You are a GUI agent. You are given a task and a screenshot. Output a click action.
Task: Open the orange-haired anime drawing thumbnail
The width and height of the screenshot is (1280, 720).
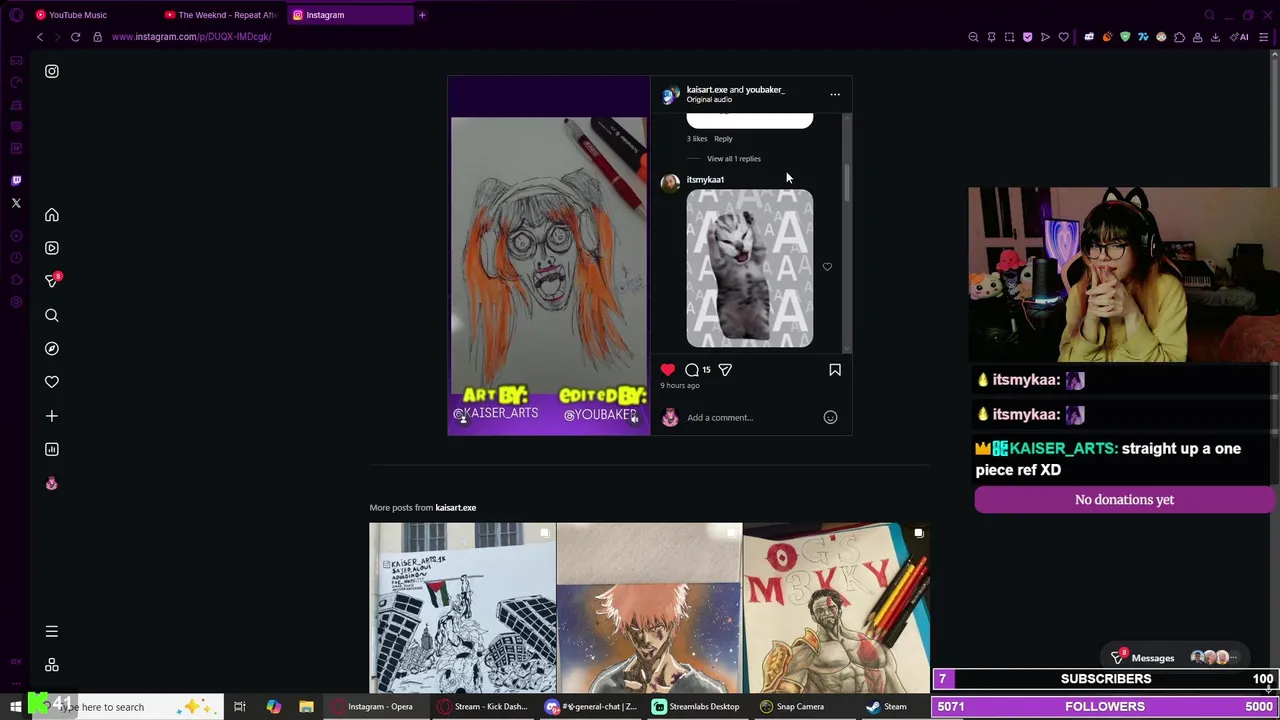pos(649,608)
